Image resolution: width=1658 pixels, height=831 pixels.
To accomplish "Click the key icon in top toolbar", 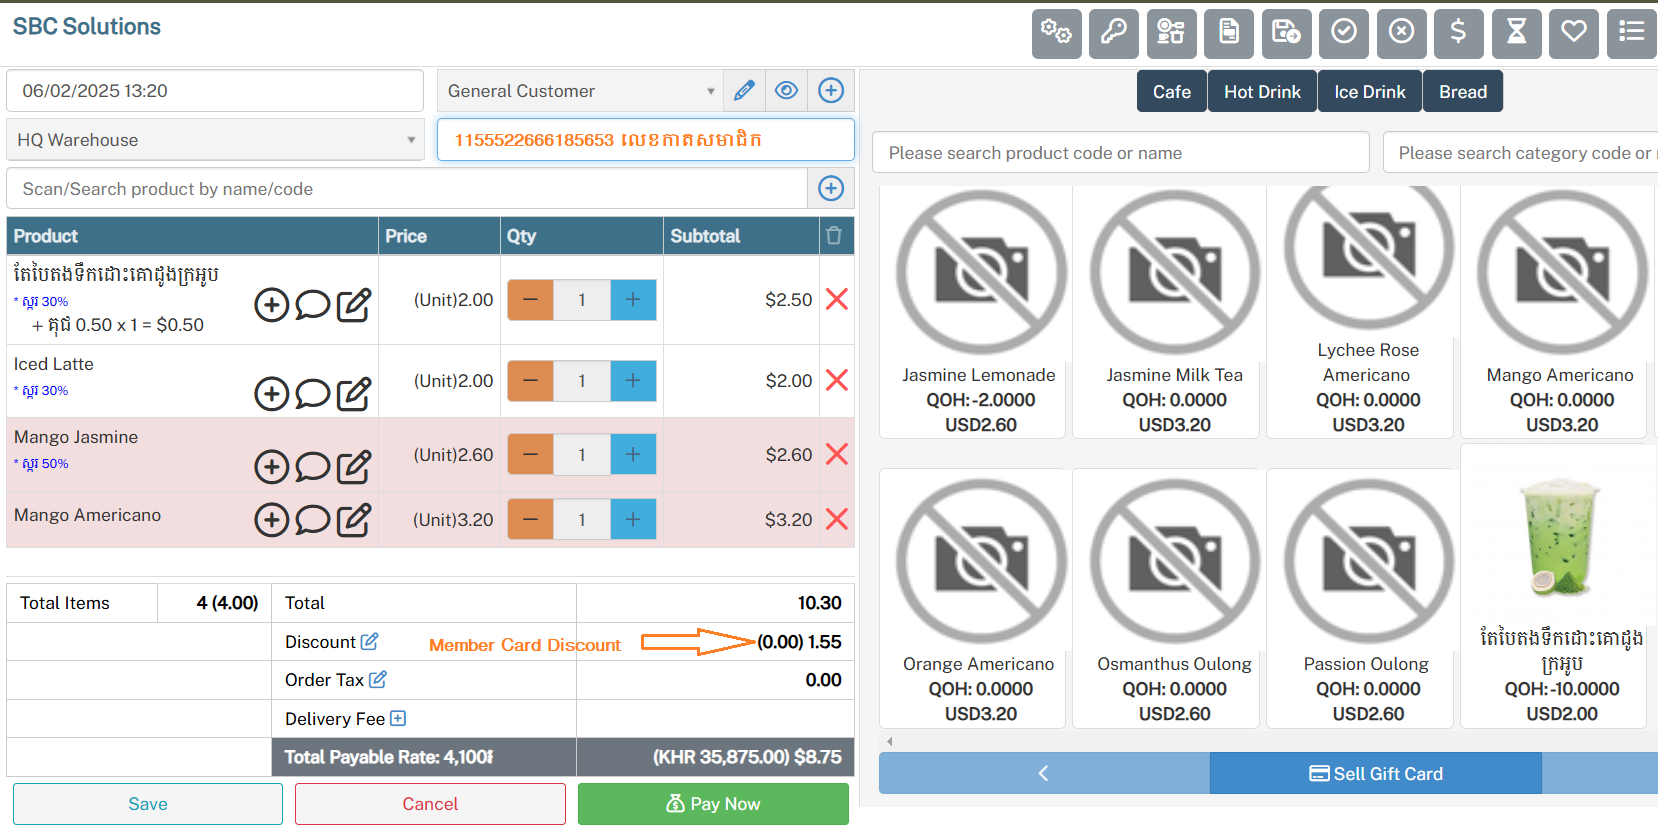I will pos(1113,33).
